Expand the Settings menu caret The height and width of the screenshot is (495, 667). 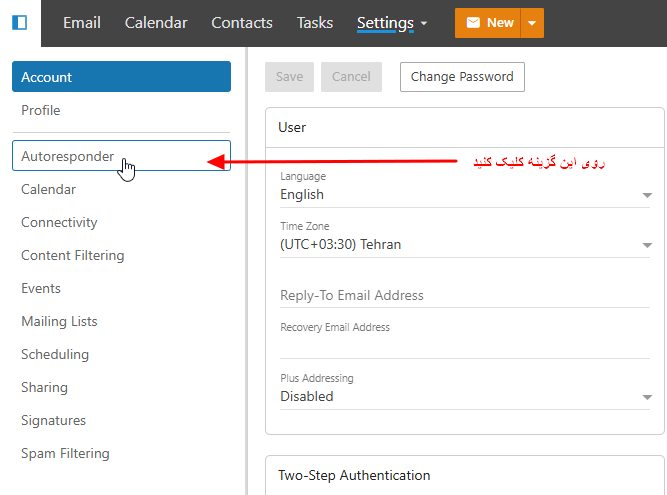(424, 23)
